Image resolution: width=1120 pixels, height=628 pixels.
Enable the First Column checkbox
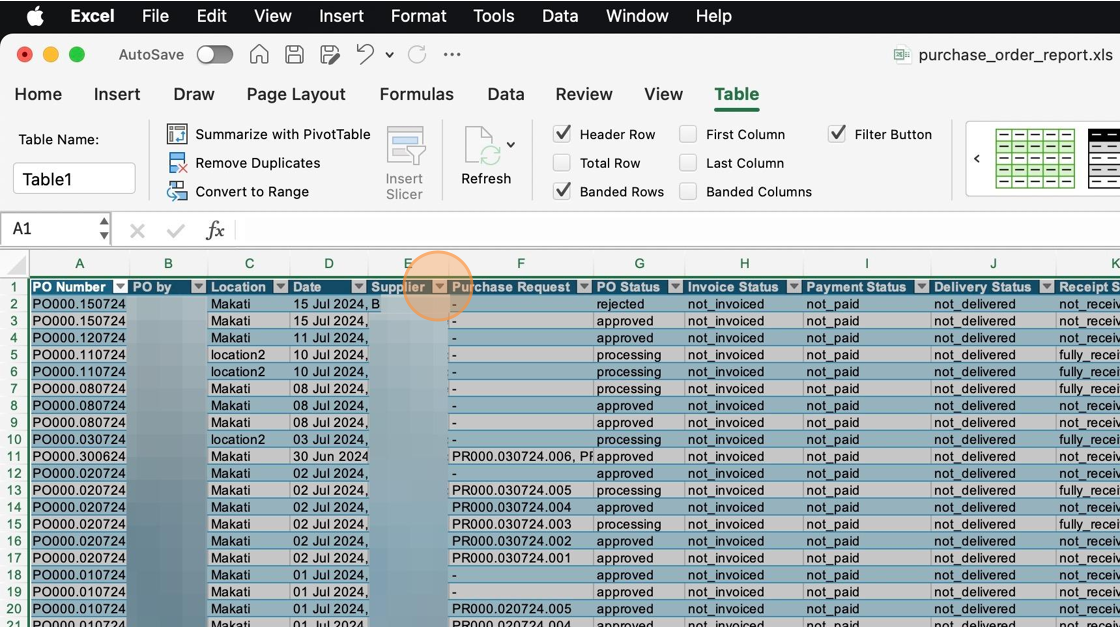pos(688,134)
